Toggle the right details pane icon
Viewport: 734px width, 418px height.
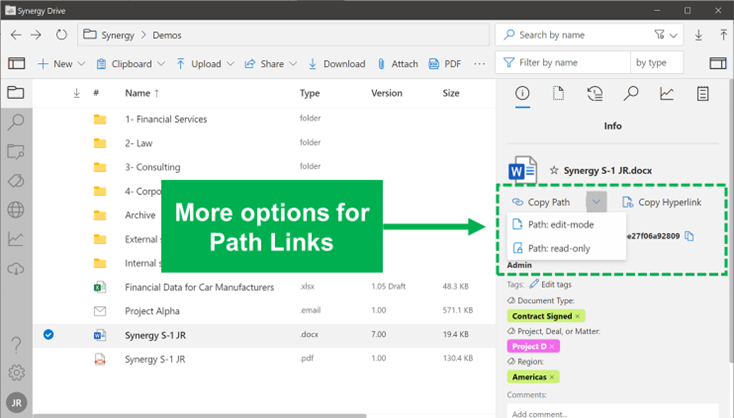pyautogui.click(x=718, y=63)
